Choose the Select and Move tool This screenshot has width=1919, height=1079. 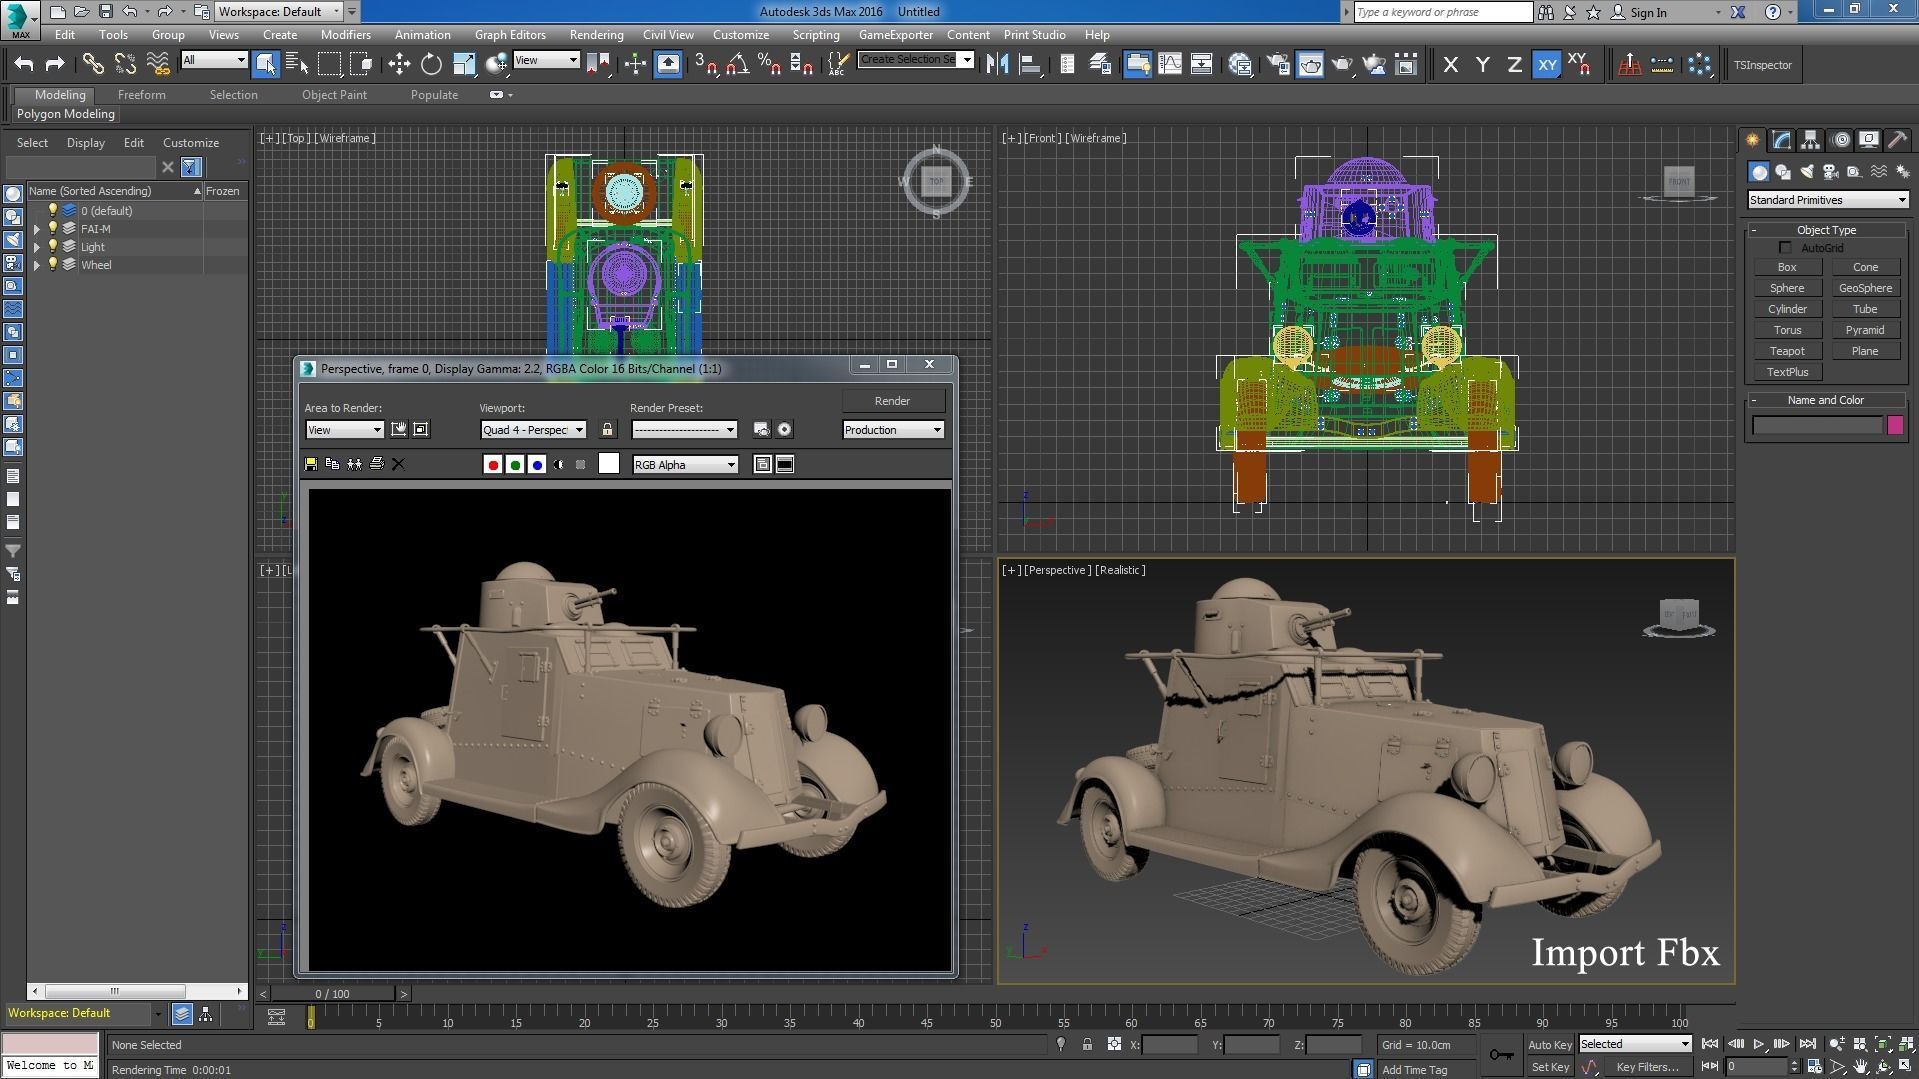399,65
